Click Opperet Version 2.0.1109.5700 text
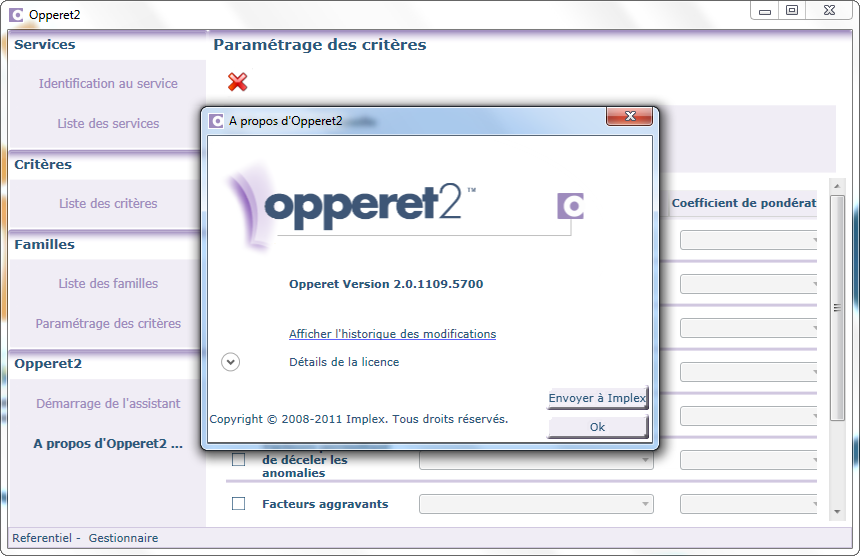 386,284
